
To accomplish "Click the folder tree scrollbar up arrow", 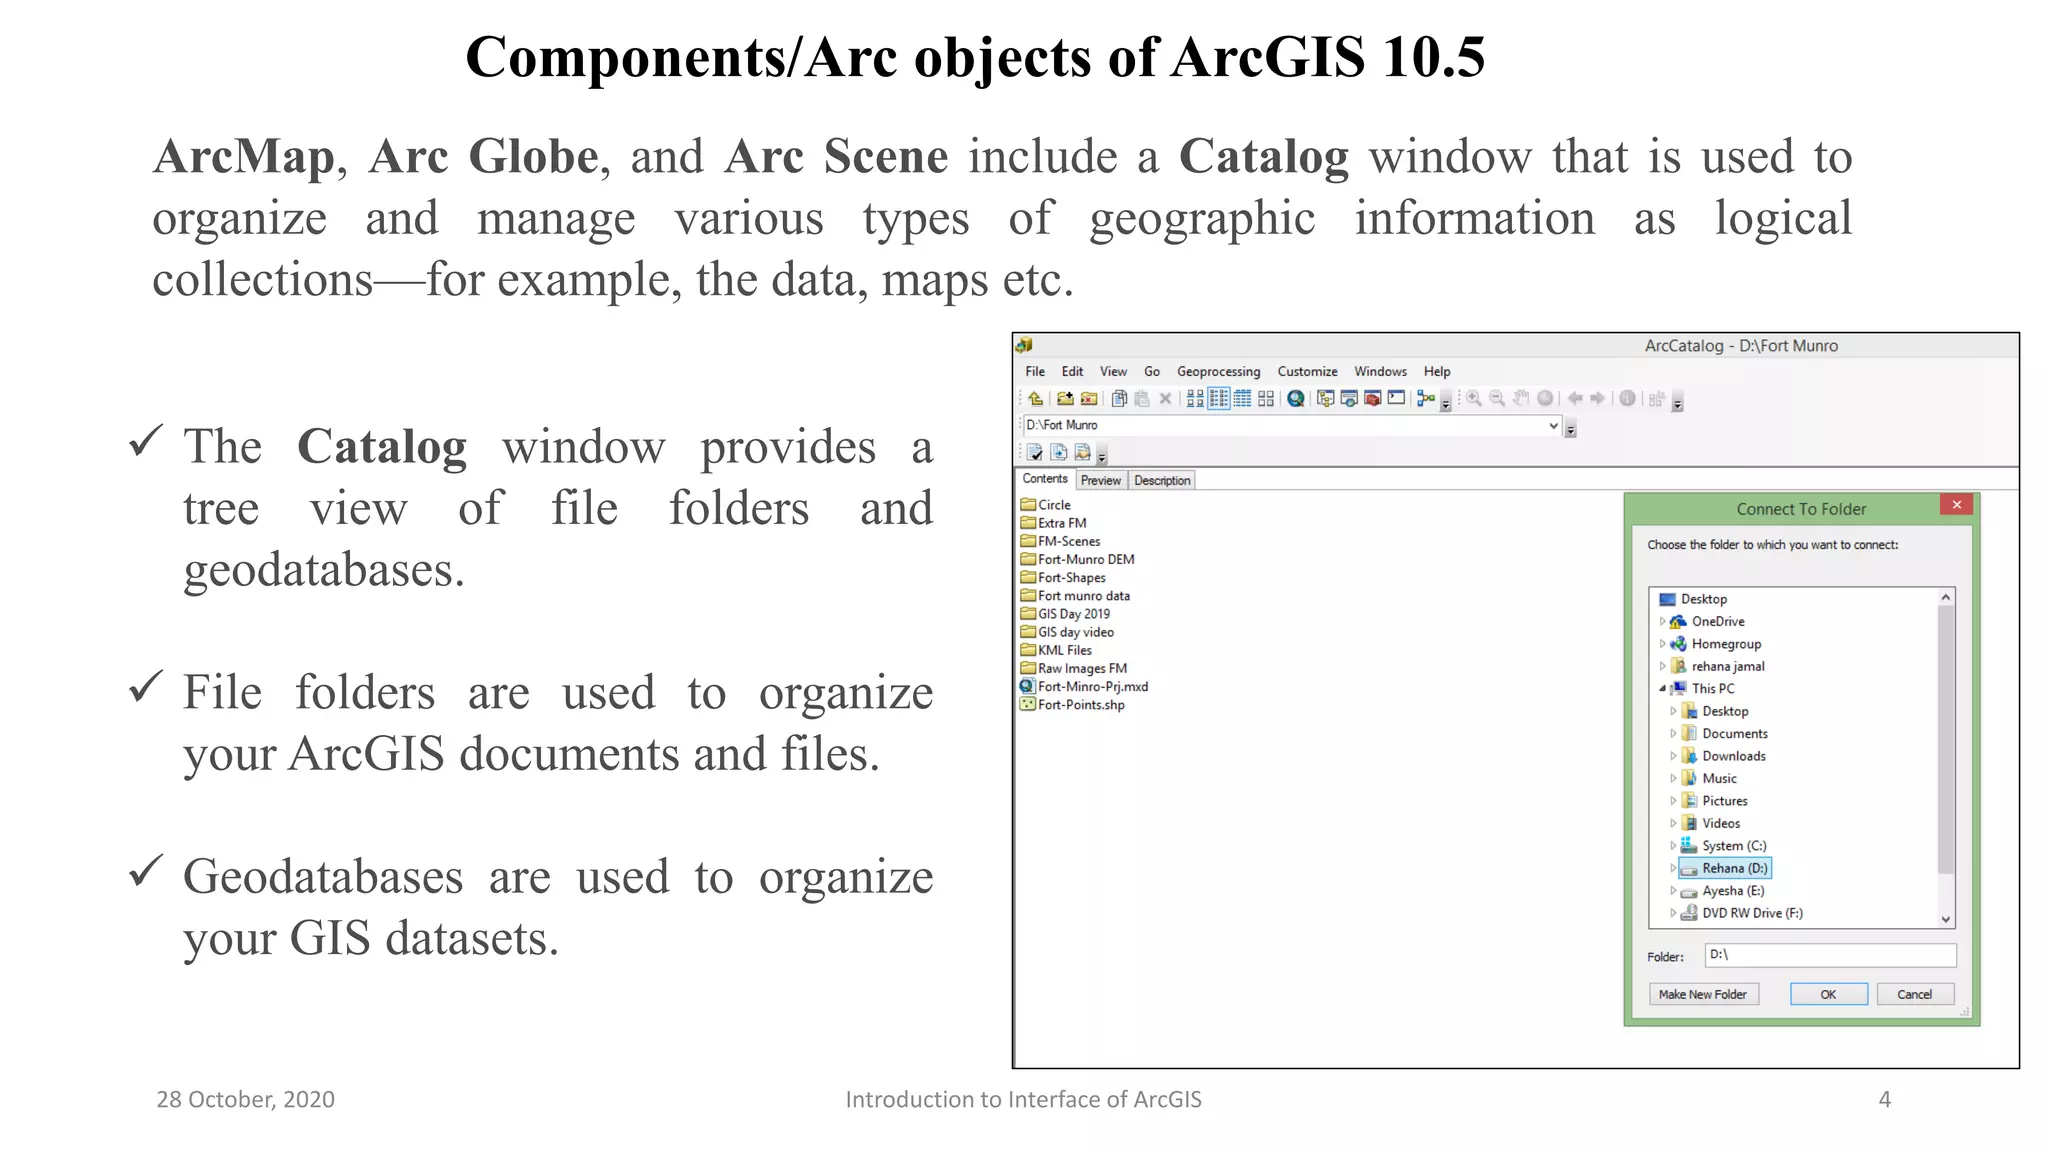I will [x=1946, y=598].
